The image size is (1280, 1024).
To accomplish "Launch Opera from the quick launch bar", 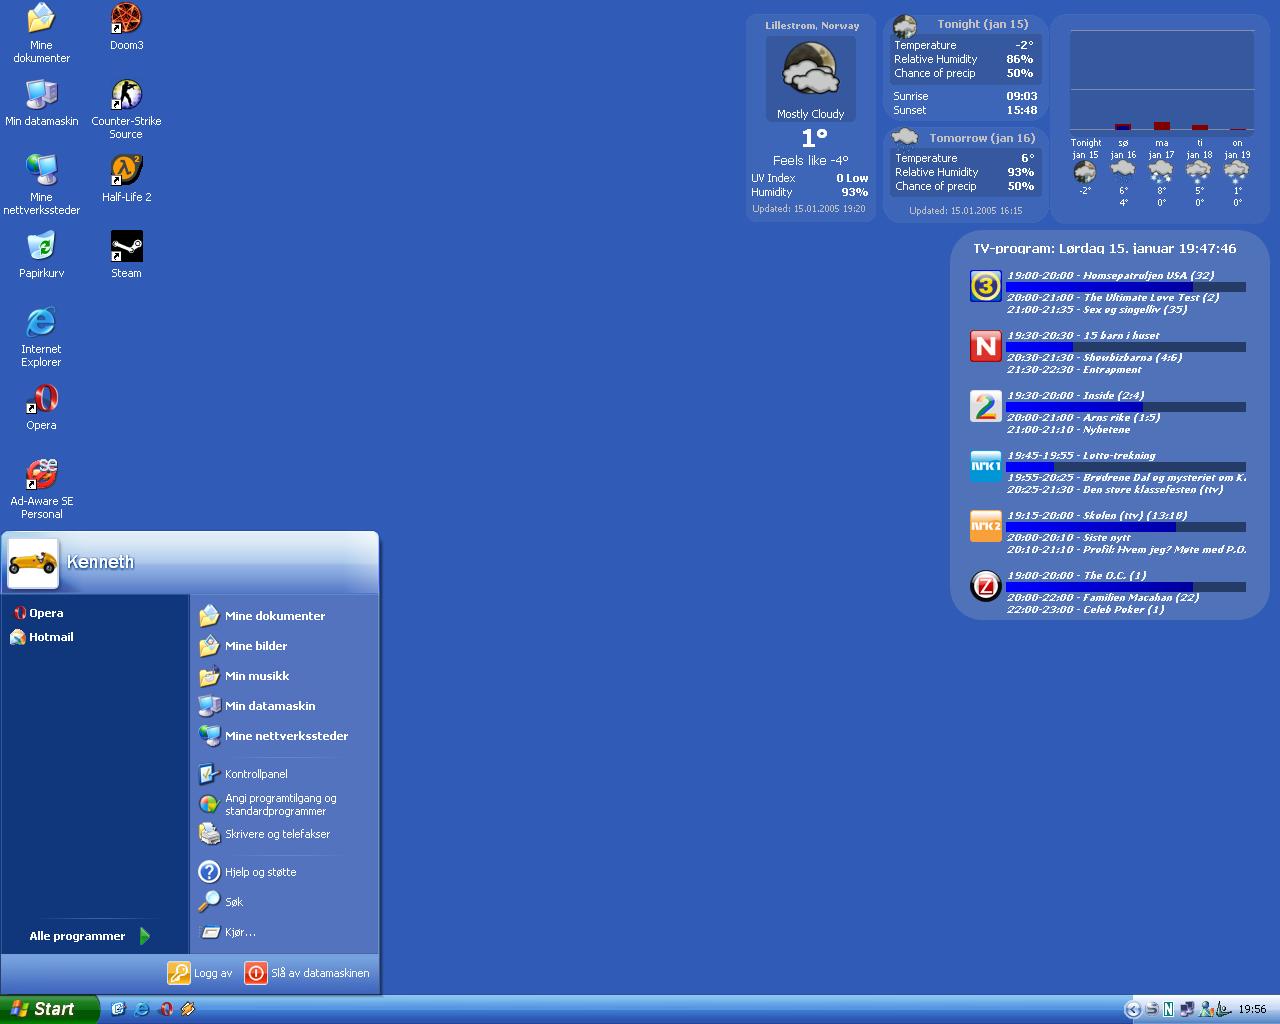I will [x=166, y=1009].
